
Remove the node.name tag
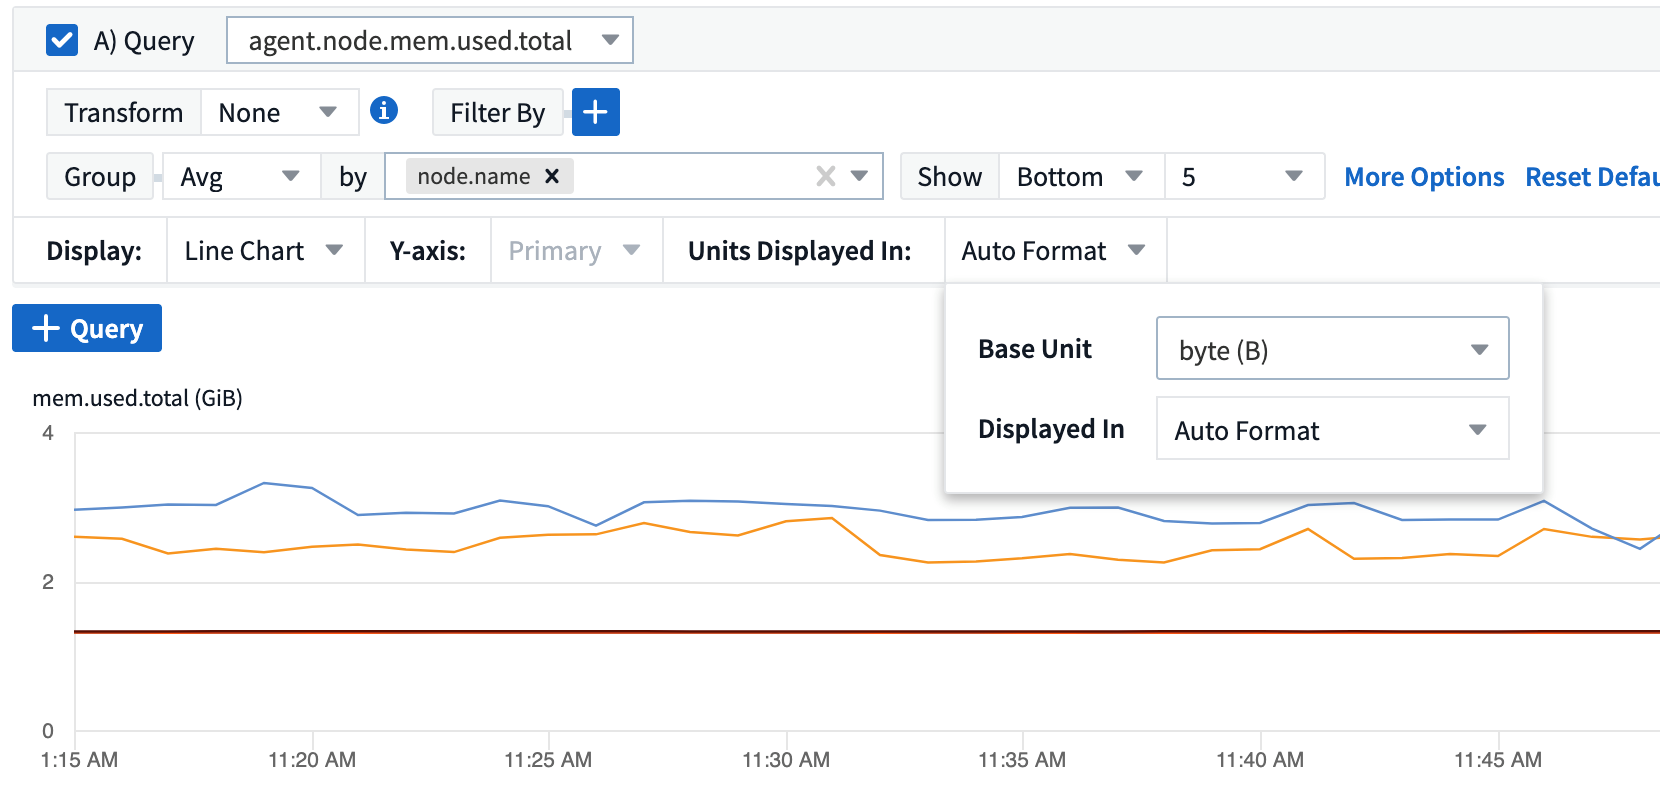(x=551, y=176)
